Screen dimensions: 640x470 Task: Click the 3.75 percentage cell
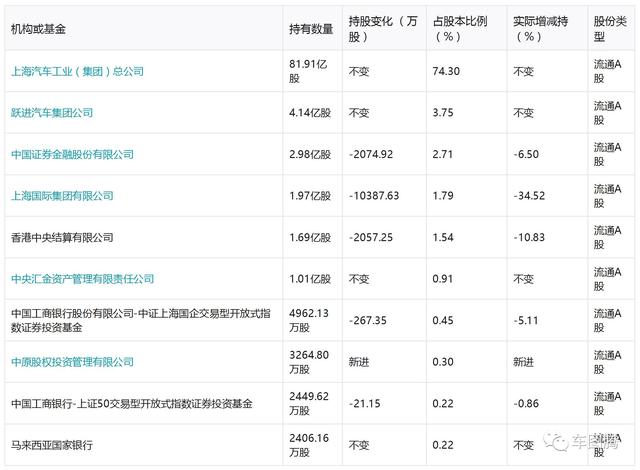443,113
